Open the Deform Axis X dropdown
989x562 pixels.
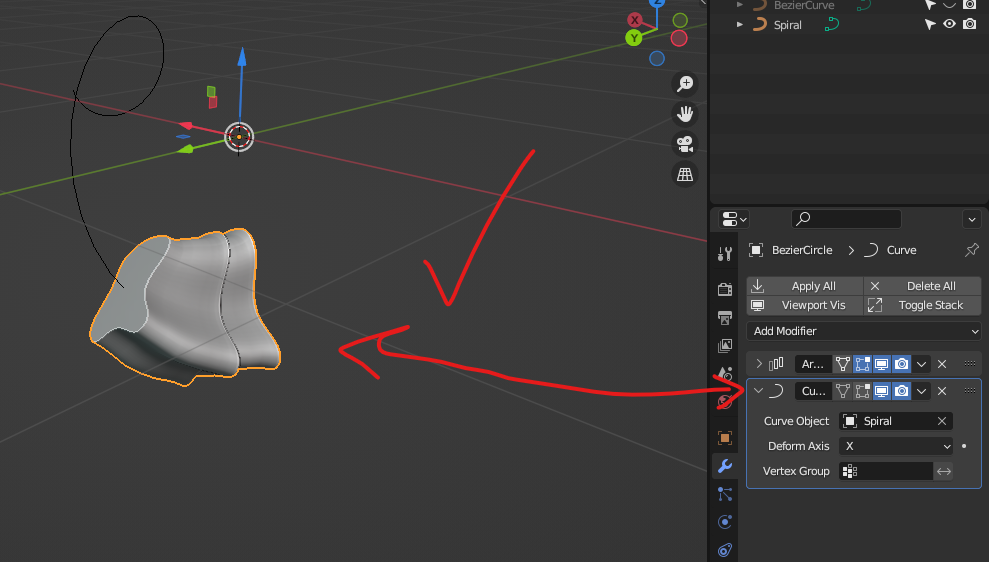click(x=896, y=446)
